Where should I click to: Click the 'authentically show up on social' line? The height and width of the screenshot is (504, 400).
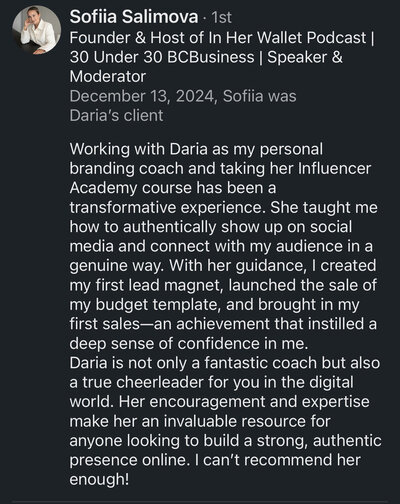click(237, 227)
